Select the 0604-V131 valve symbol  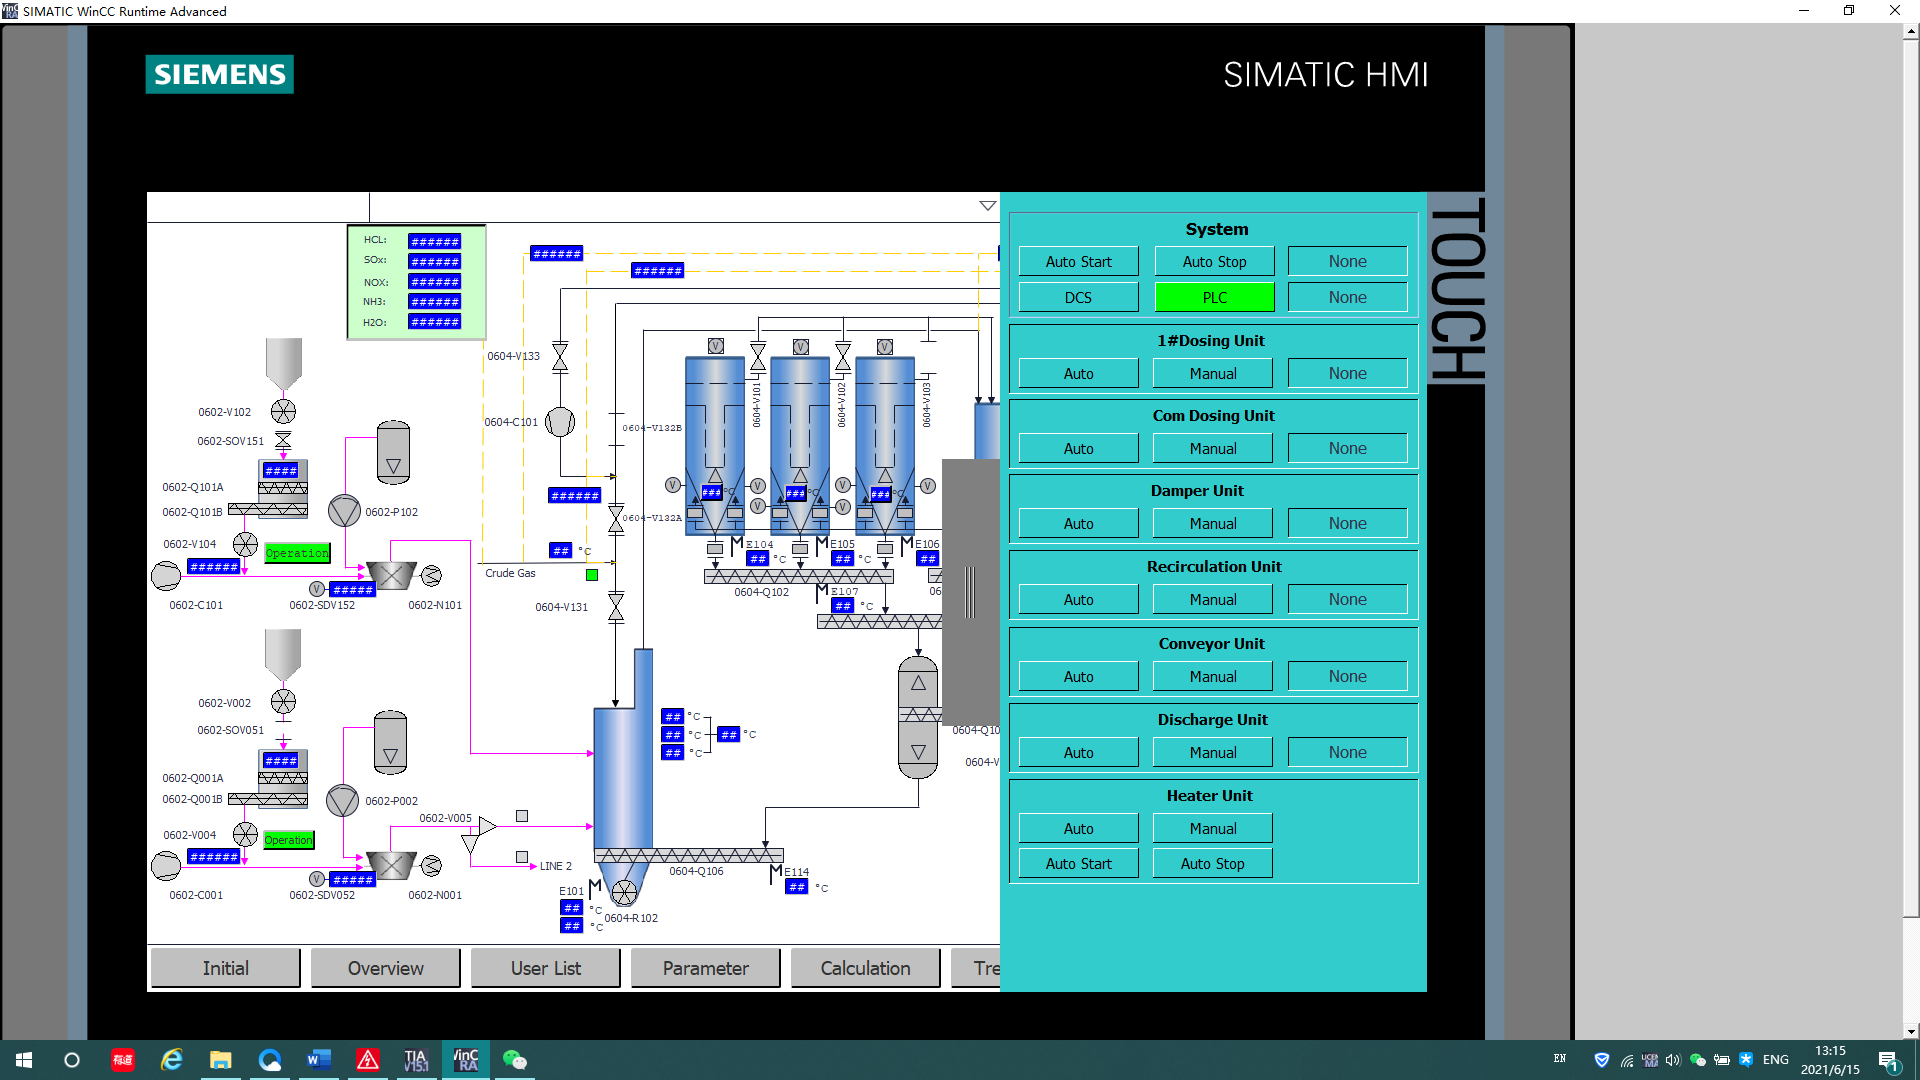[616, 607]
